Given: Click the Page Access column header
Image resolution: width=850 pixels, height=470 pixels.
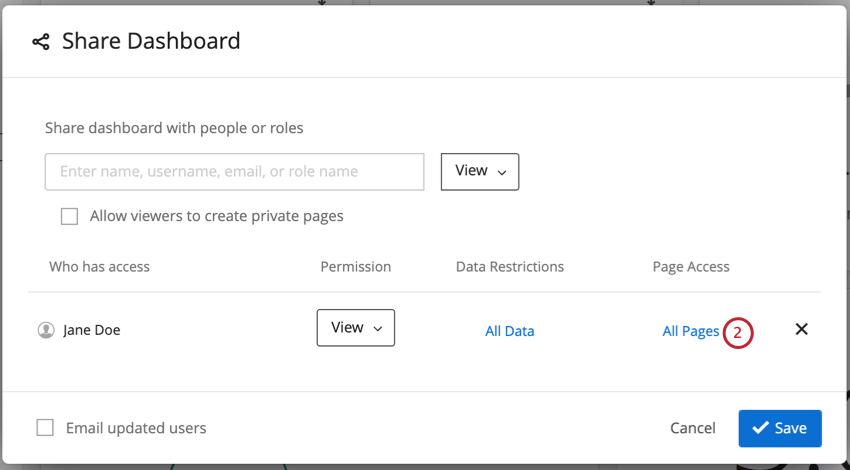Looking at the screenshot, I should [x=691, y=267].
